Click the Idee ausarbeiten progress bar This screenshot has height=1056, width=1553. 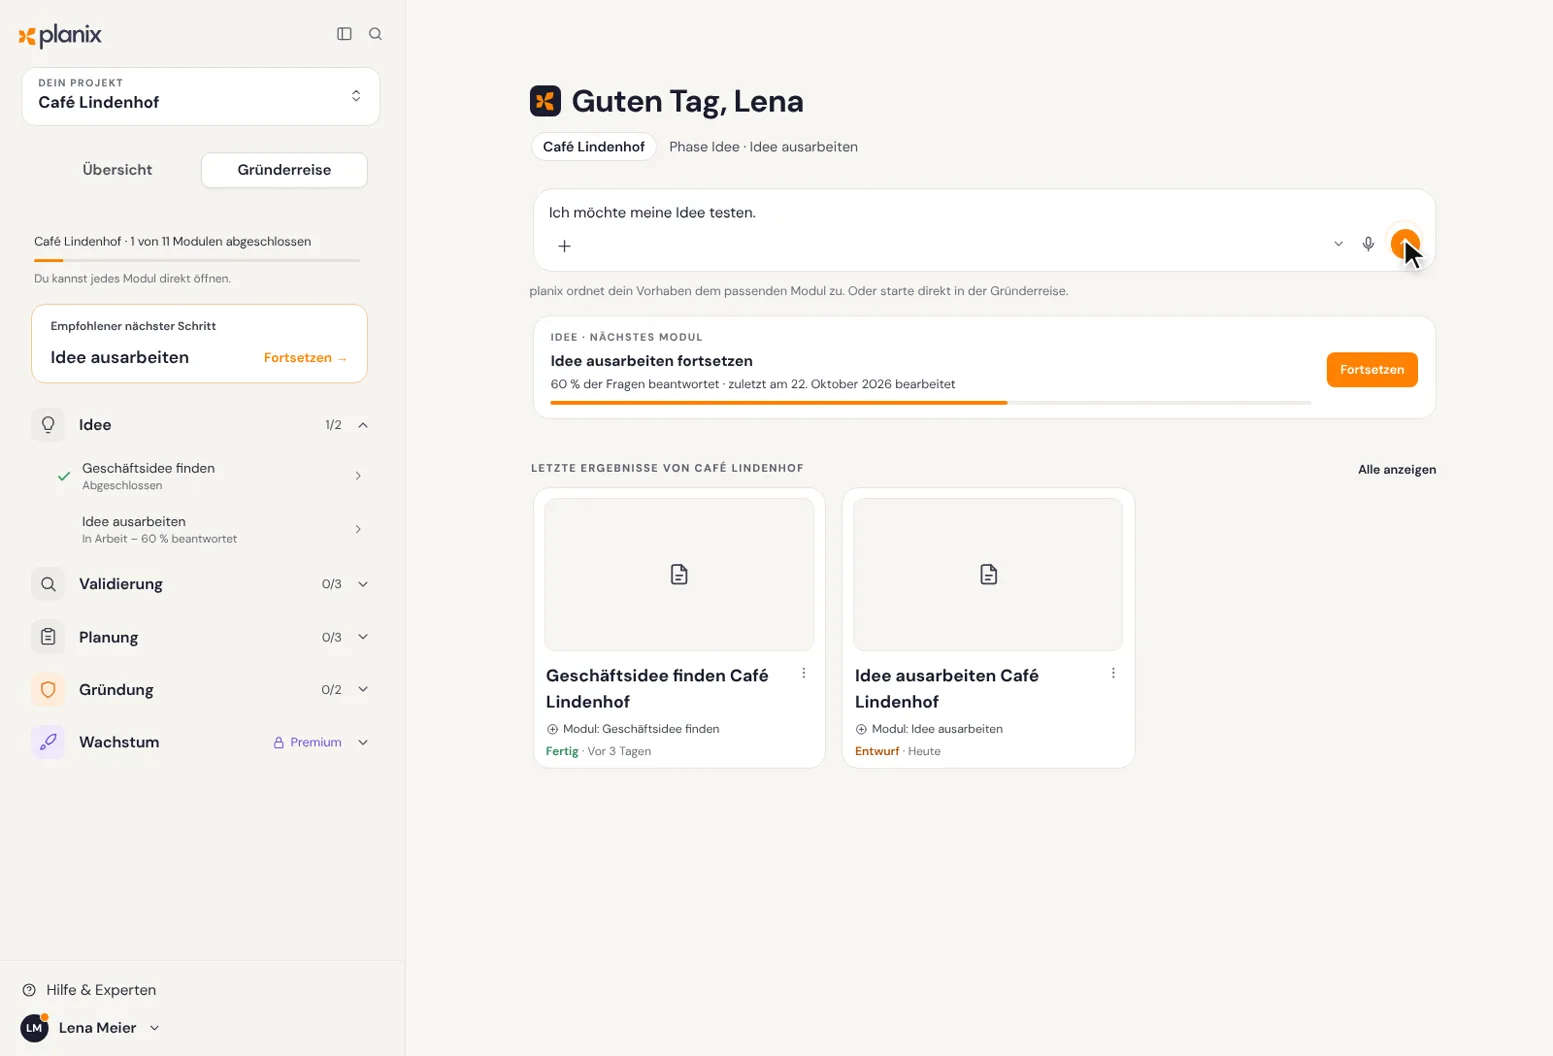pyautogui.click(x=930, y=403)
